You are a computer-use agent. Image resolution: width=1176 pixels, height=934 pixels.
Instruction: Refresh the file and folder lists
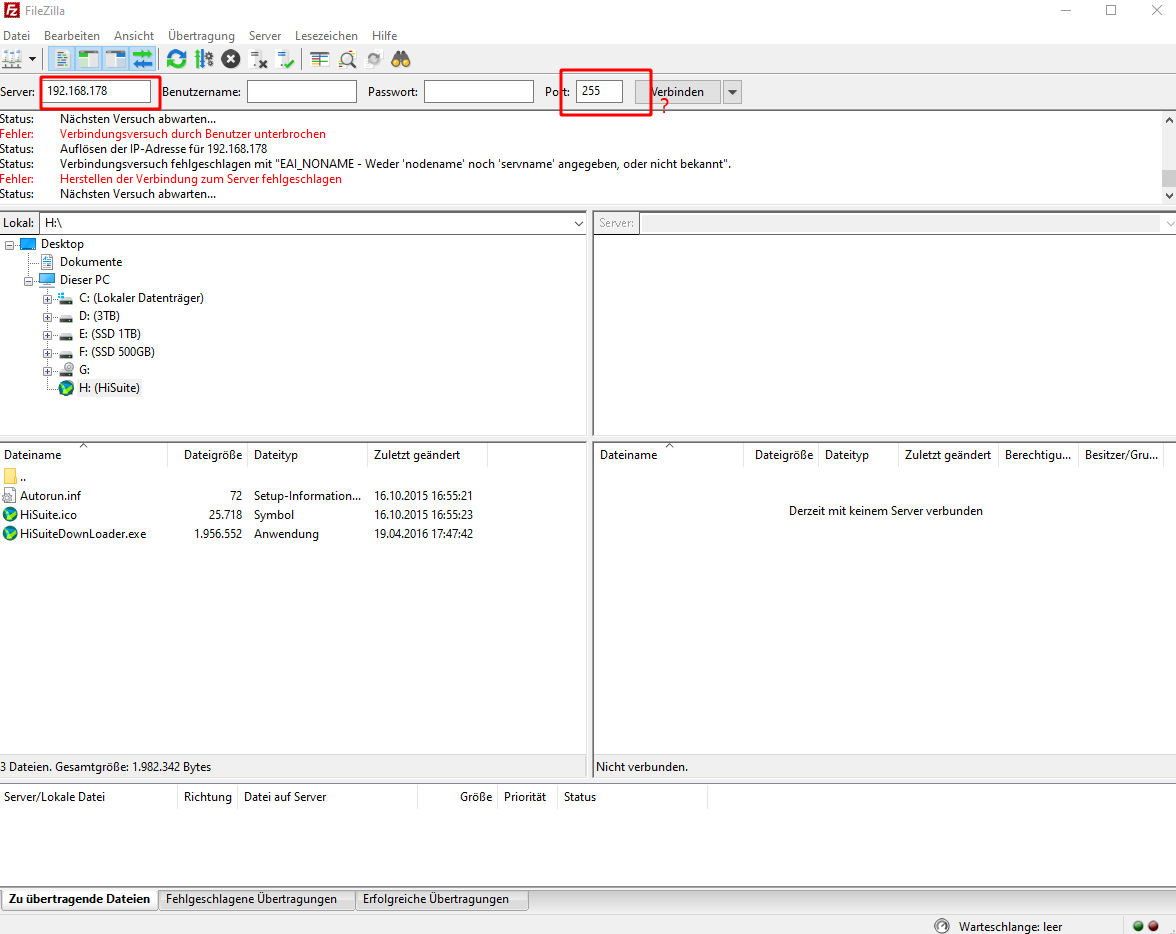pos(176,59)
